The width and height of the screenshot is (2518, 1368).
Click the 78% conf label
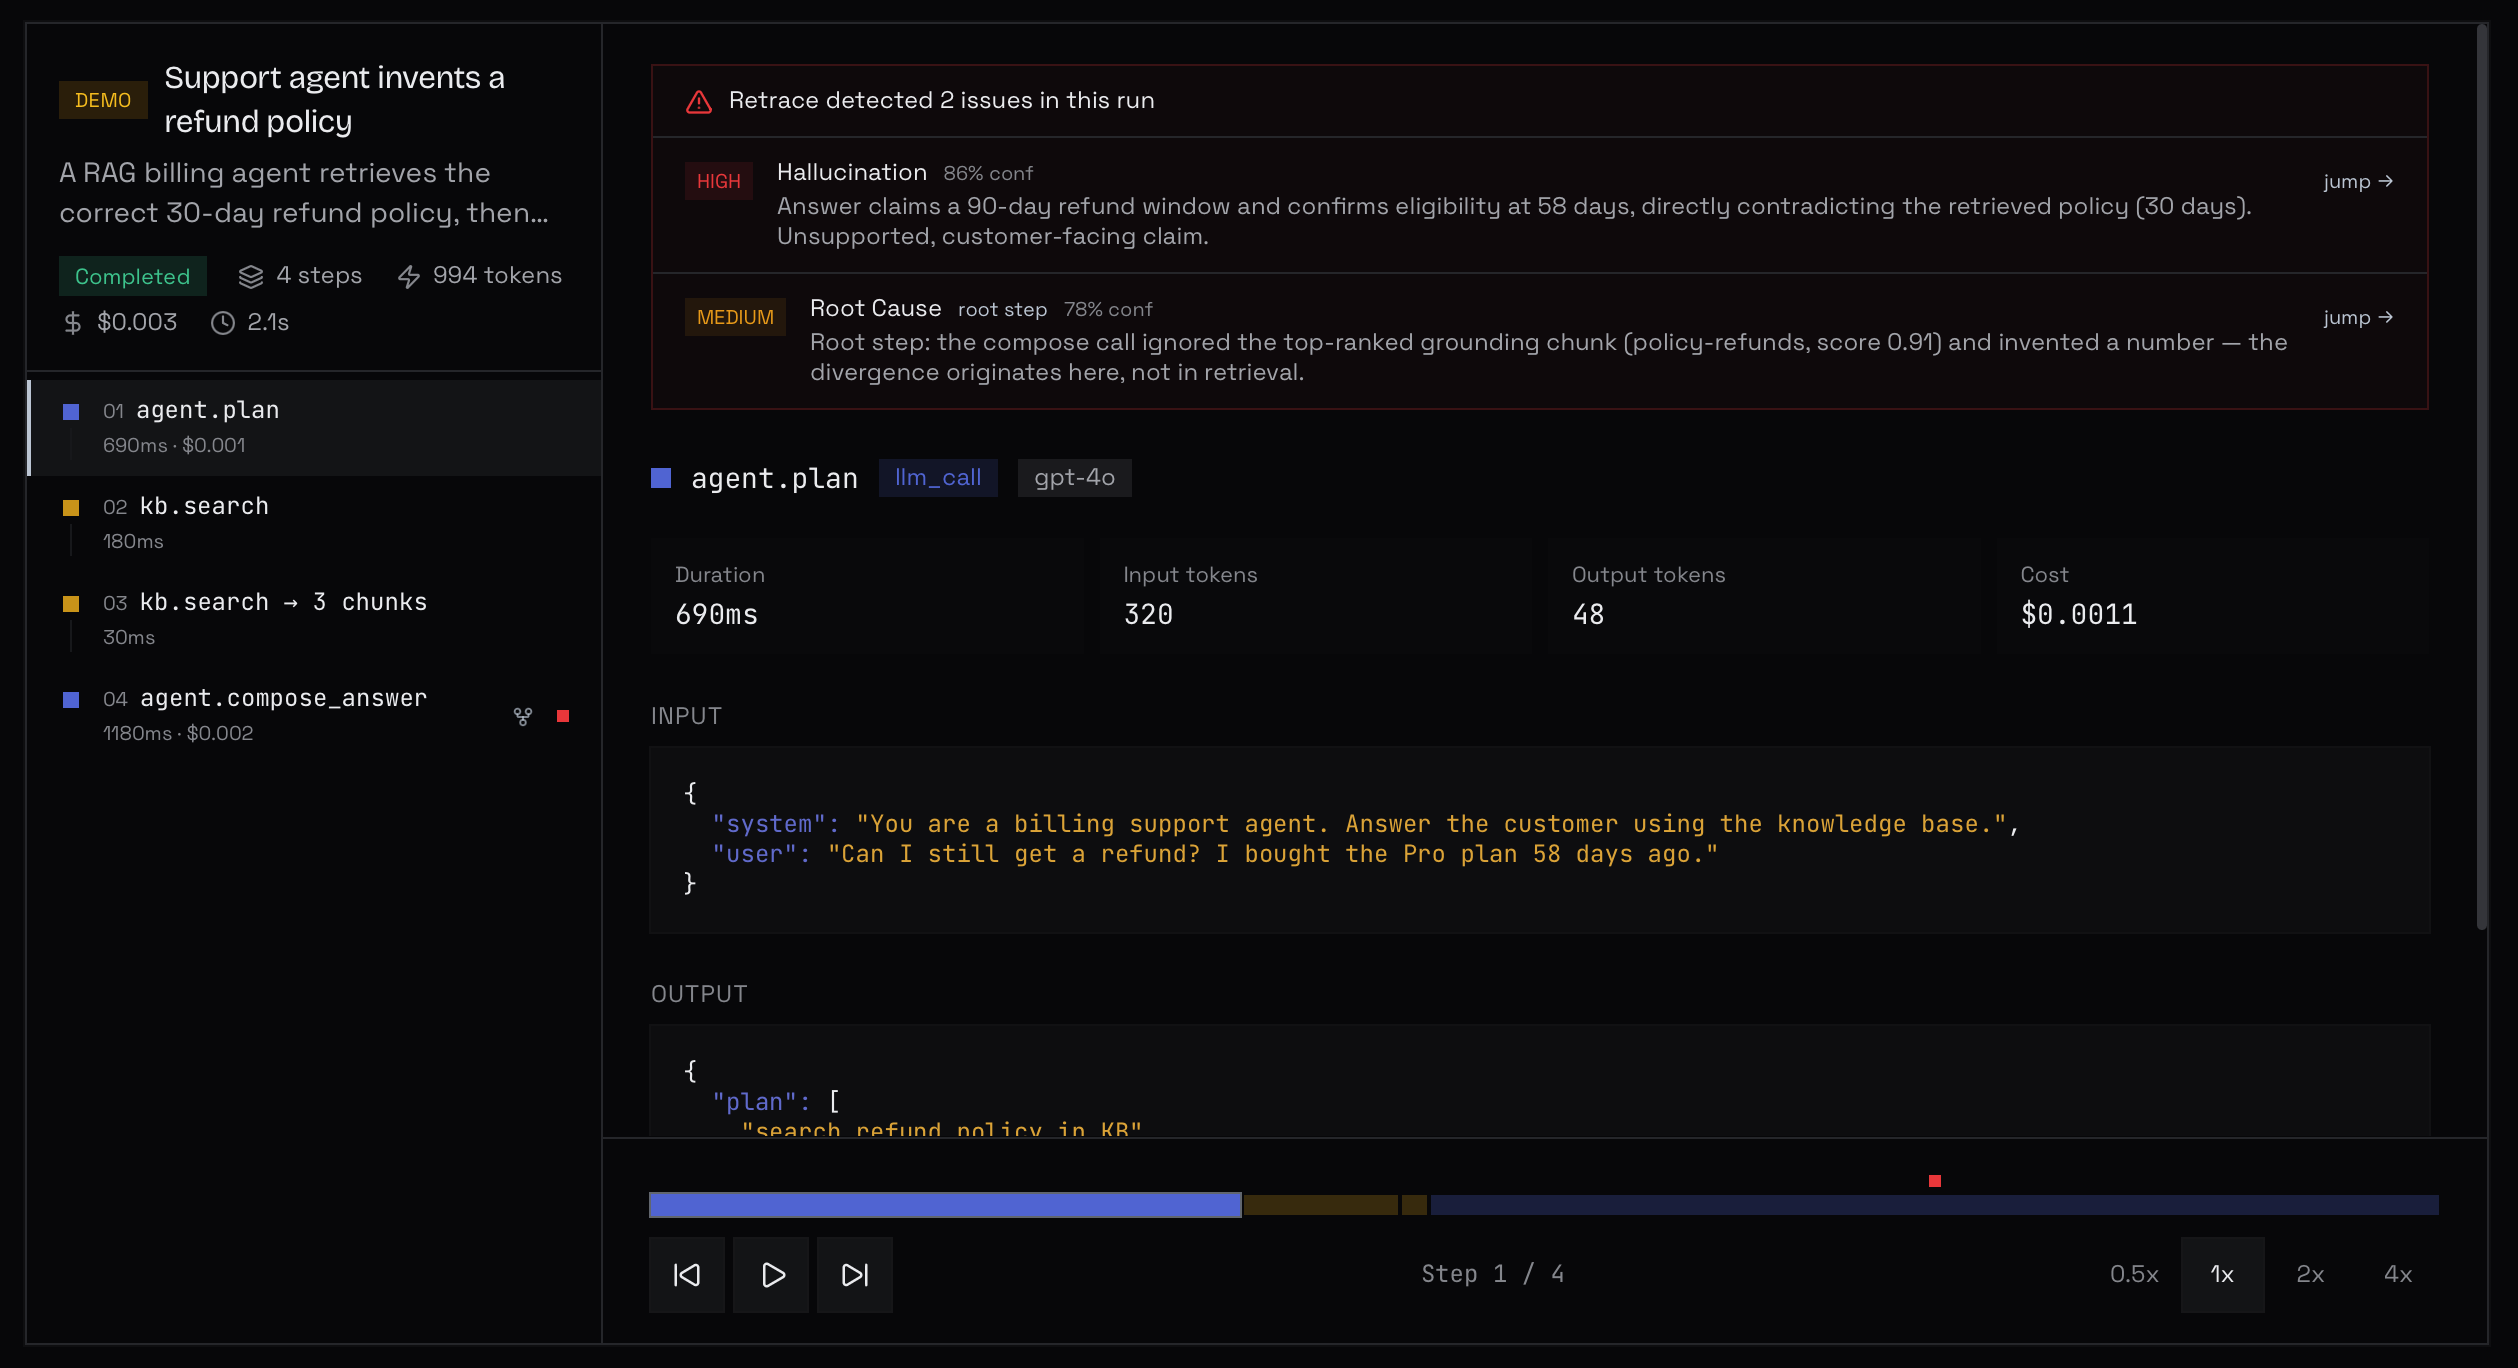point(1108,309)
